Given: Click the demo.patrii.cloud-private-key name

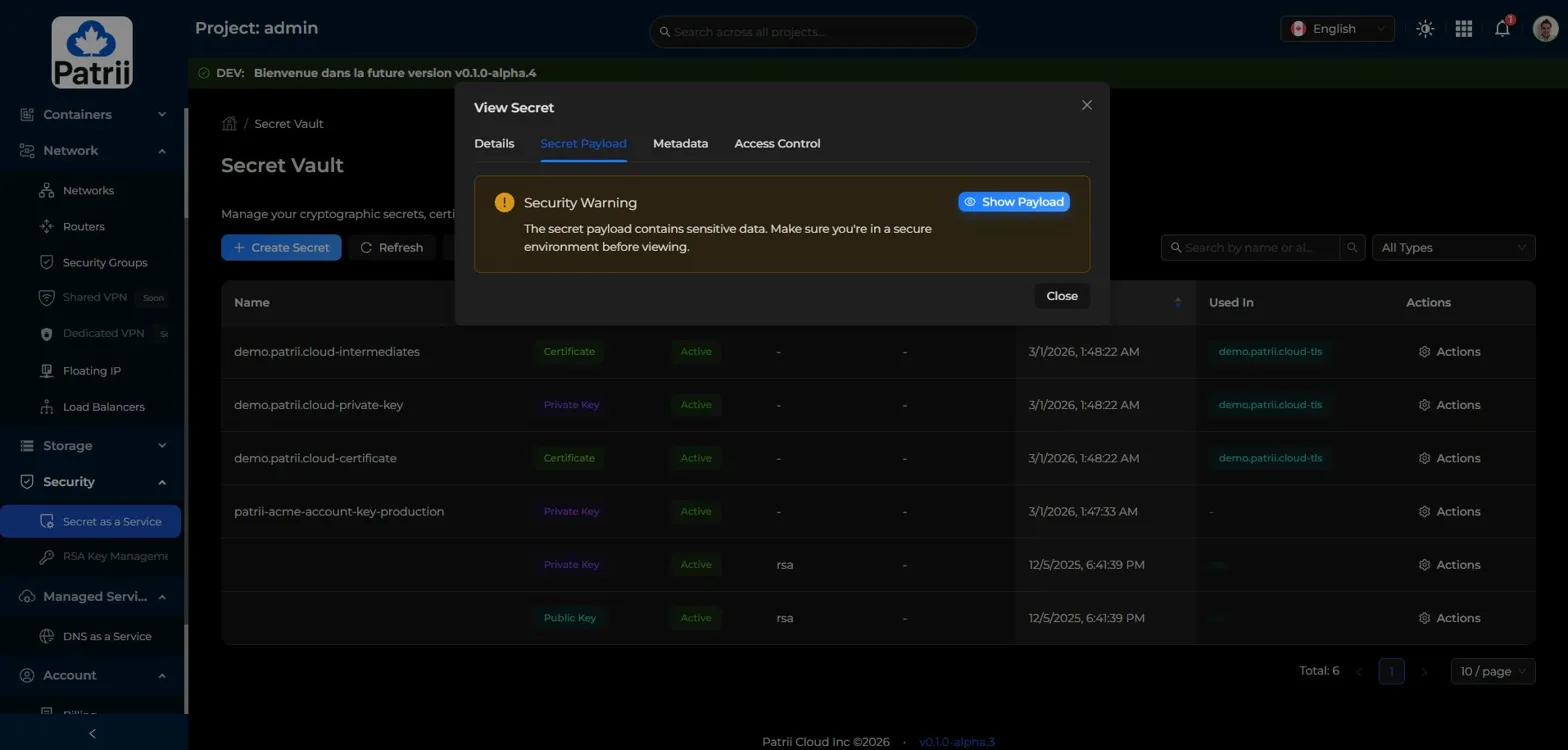Looking at the screenshot, I should (318, 405).
